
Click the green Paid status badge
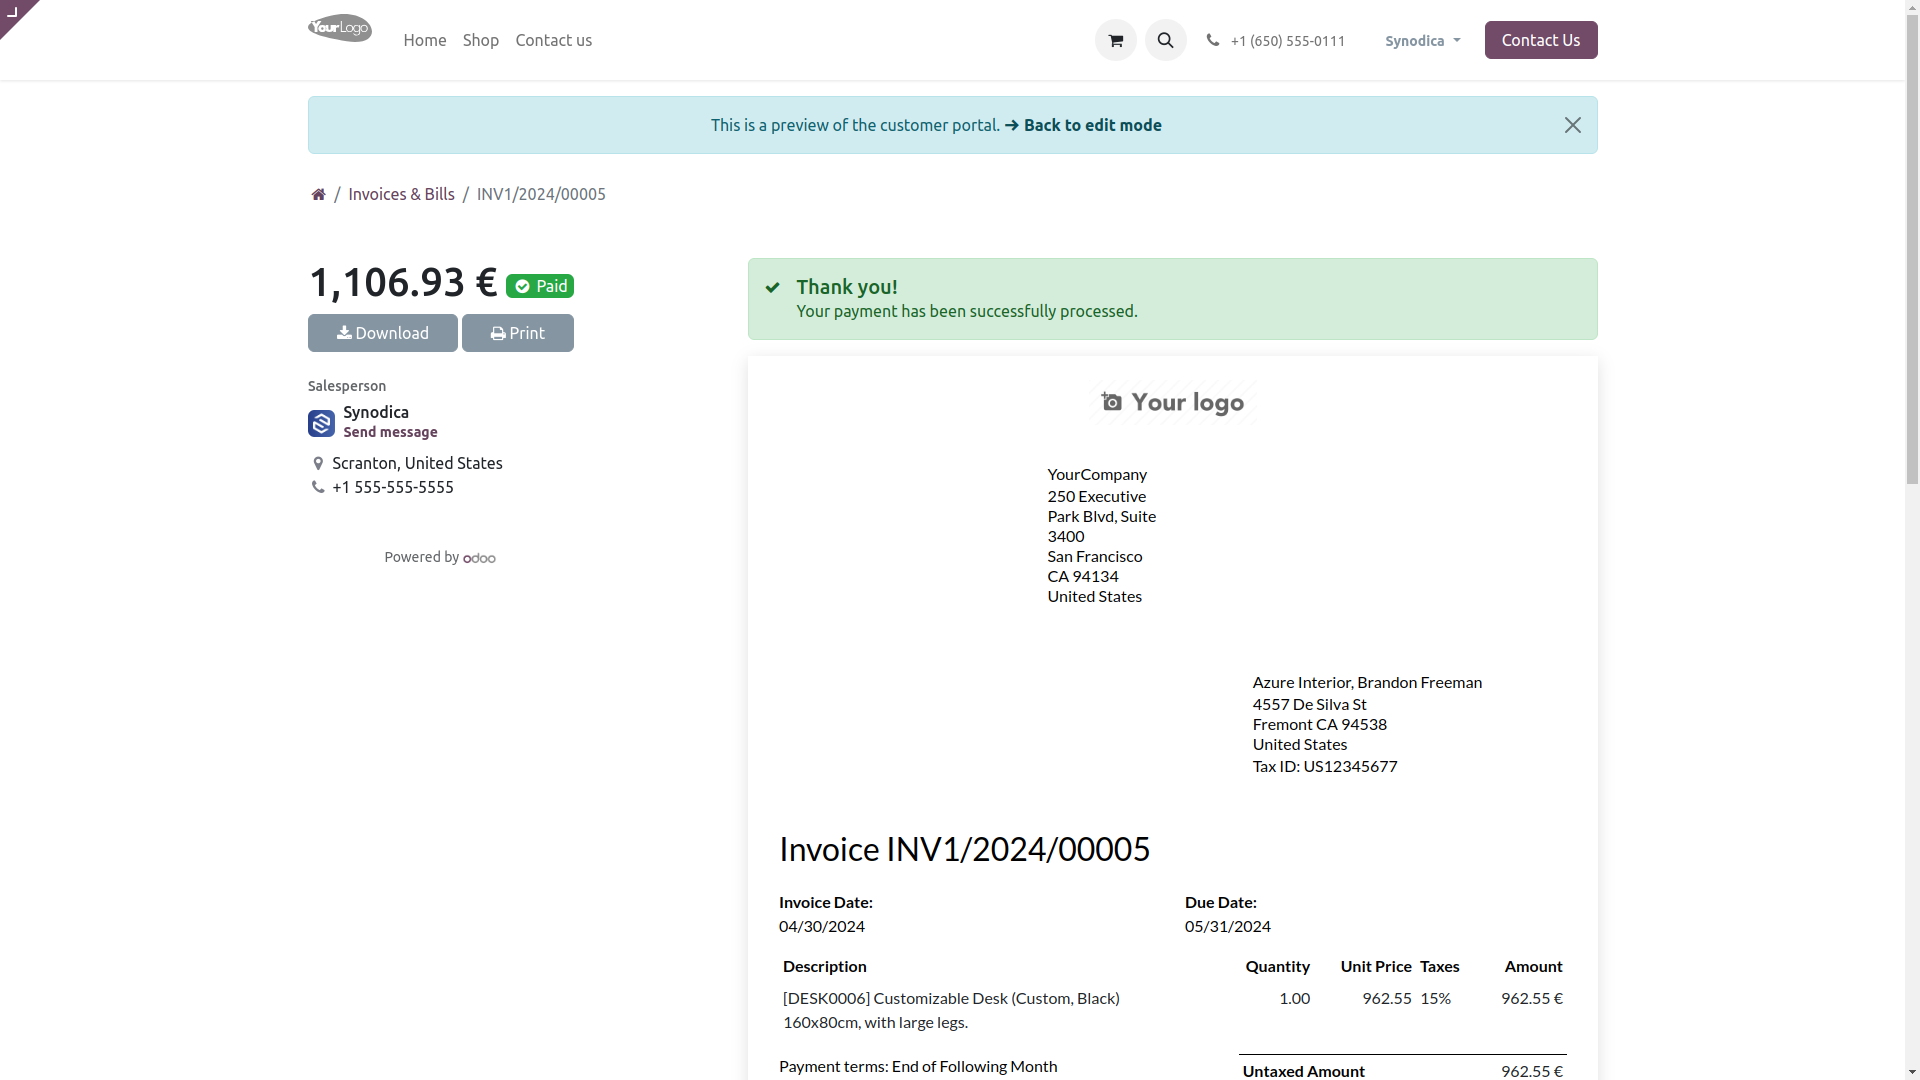[540, 286]
